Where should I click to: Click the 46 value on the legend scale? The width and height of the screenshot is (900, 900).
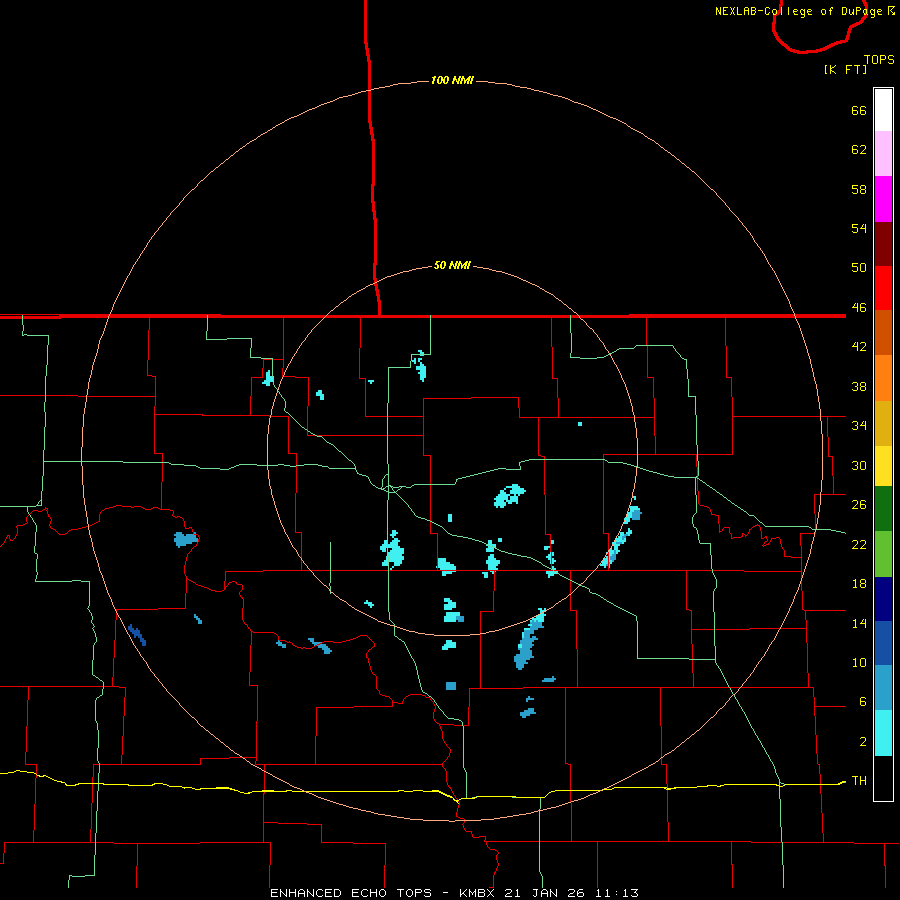pyautogui.click(x=859, y=308)
